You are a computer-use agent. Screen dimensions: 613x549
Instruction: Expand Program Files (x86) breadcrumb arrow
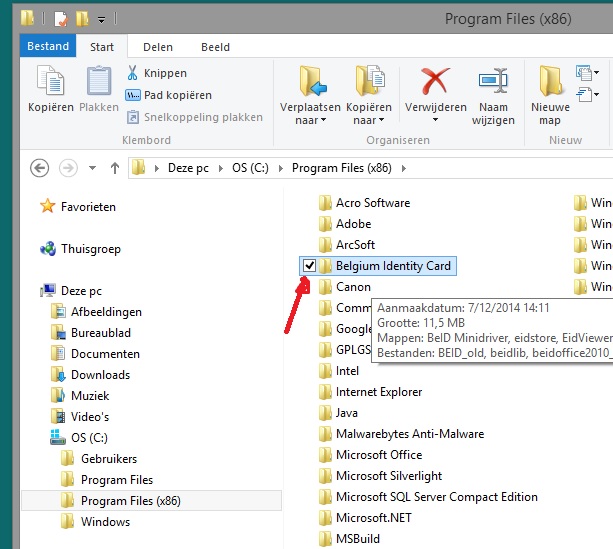point(404,169)
